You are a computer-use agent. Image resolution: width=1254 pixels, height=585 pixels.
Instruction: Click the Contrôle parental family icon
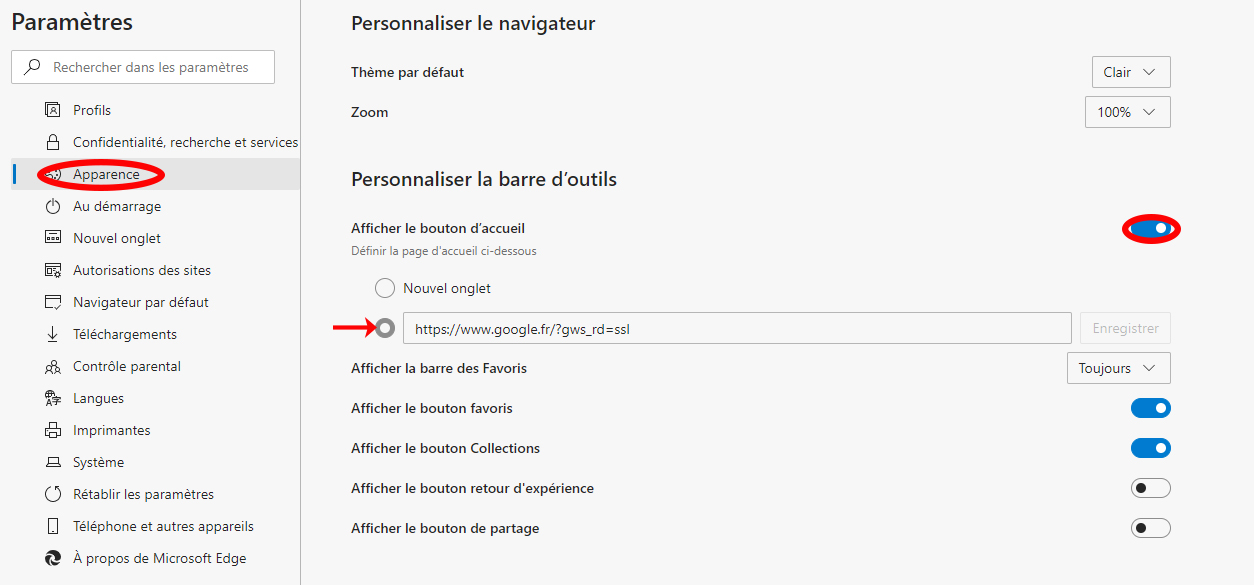(x=53, y=366)
